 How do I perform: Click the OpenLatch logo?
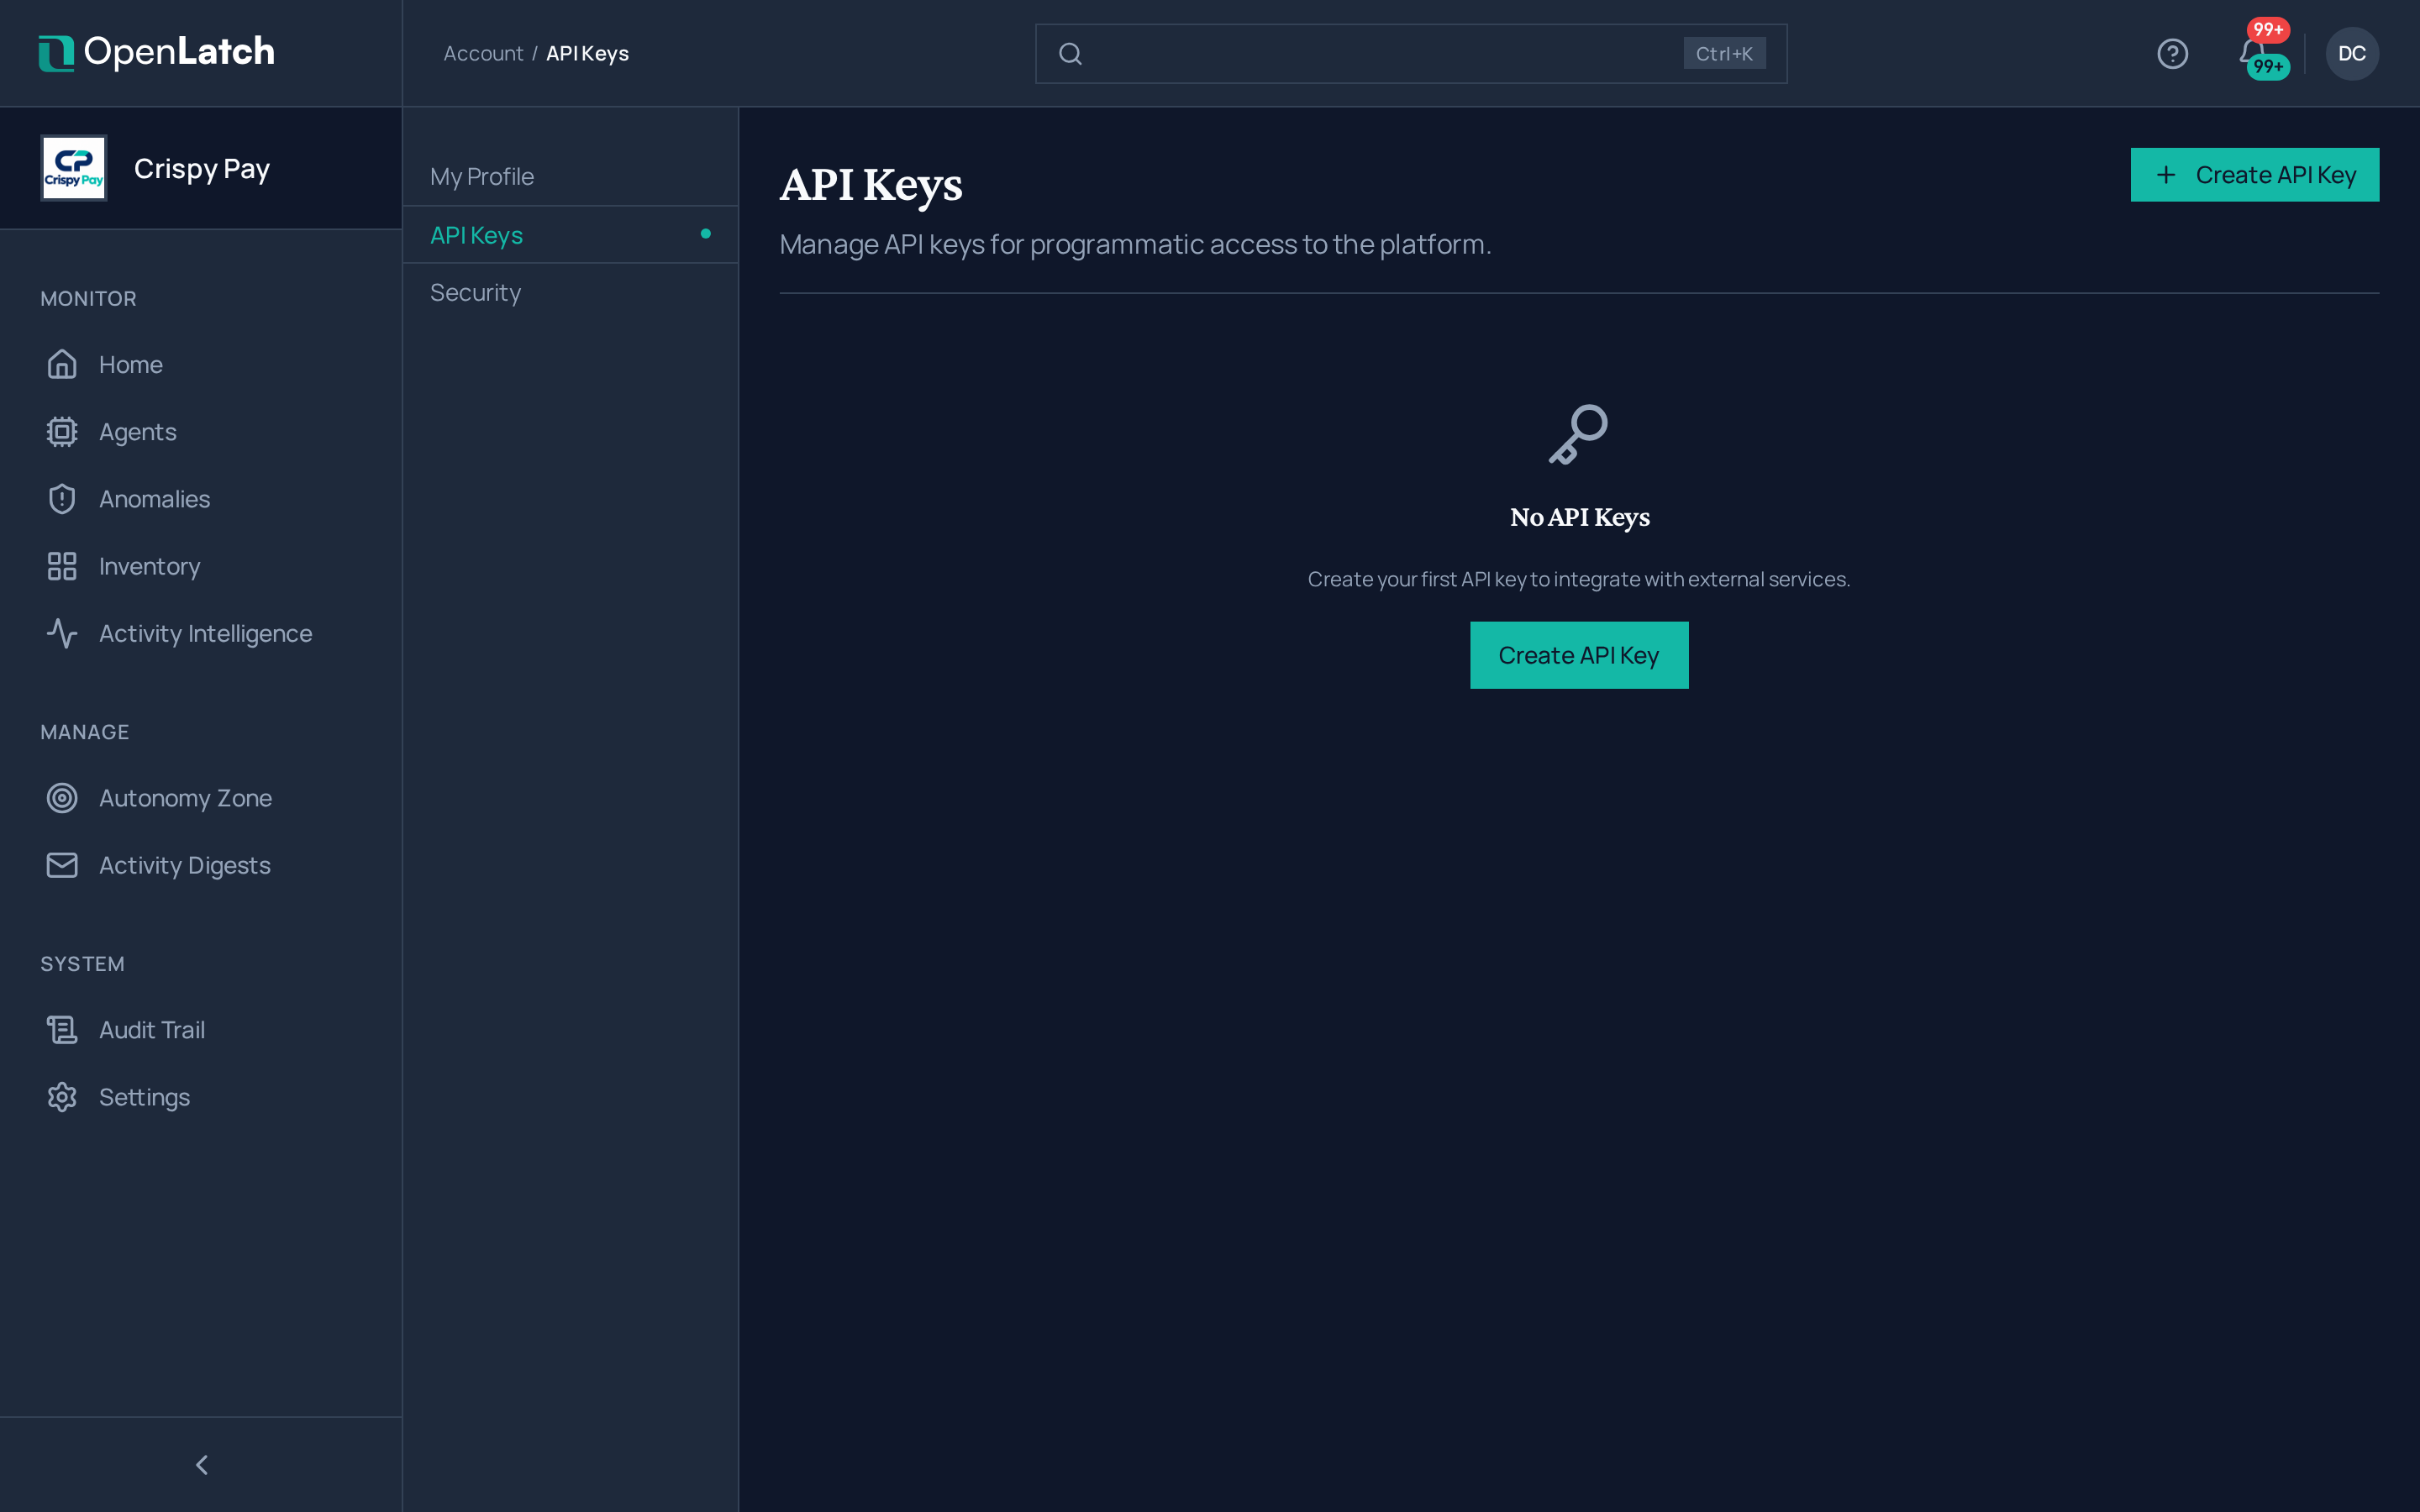click(x=156, y=52)
